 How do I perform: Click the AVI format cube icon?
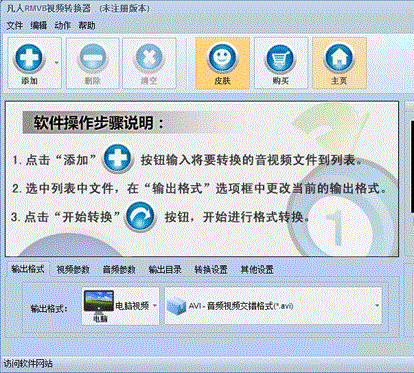pos(176,306)
